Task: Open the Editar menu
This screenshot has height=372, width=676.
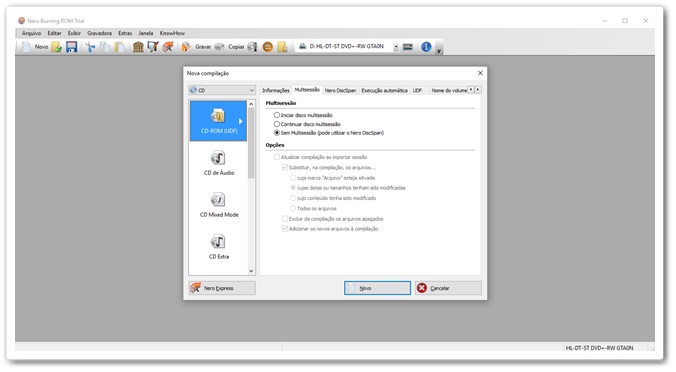Action: (54, 33)
